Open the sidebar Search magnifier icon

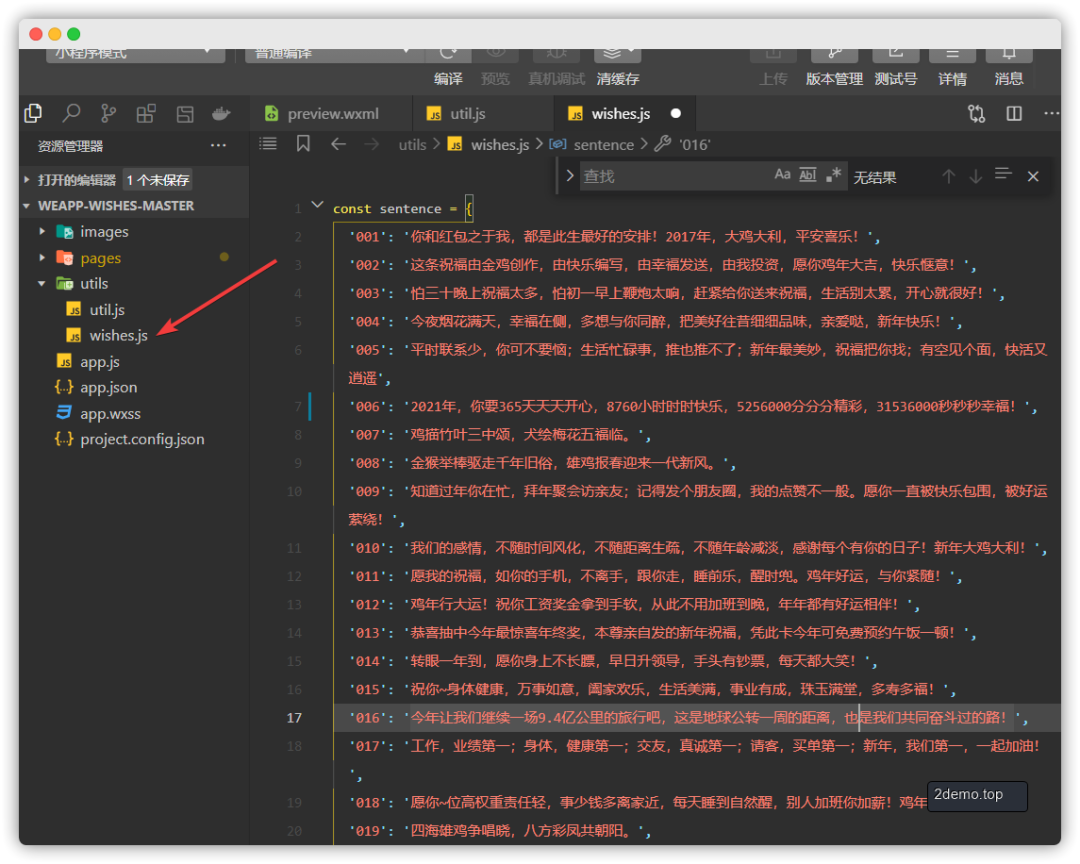pos(71,113)
